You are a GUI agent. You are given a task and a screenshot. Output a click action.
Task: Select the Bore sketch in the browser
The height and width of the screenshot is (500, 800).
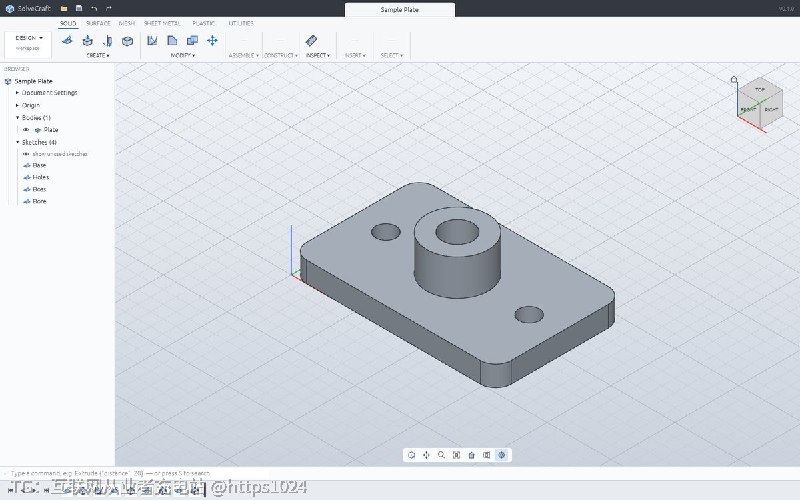39,202
